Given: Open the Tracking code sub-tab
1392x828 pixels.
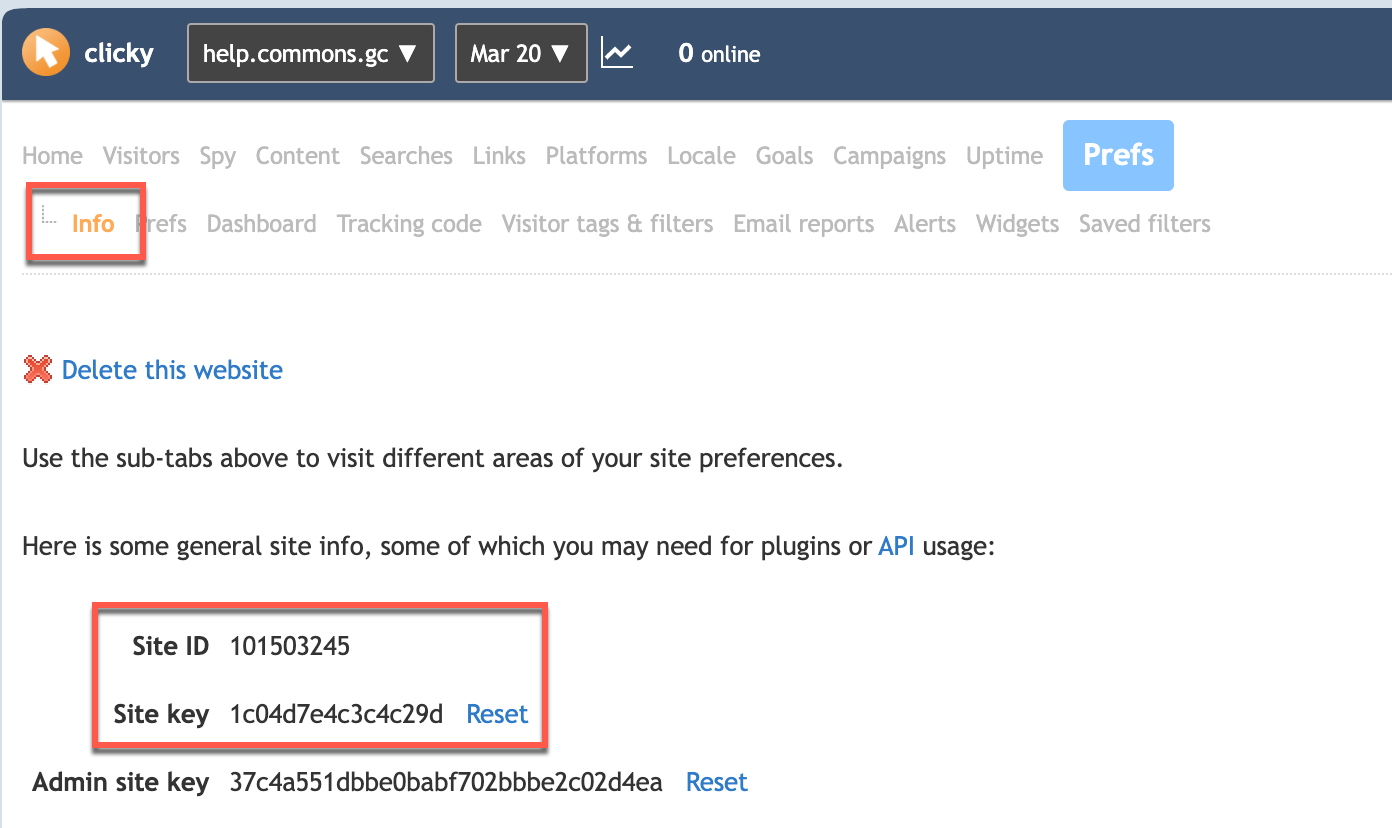Looking at the screenshot, I should [x=409, y=224].
